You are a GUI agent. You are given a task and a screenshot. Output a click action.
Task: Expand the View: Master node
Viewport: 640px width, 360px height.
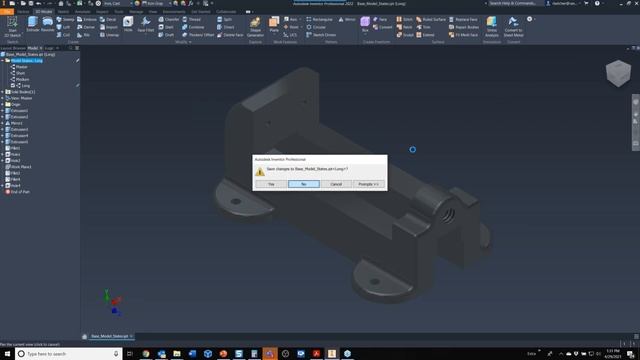coord(2,98)
